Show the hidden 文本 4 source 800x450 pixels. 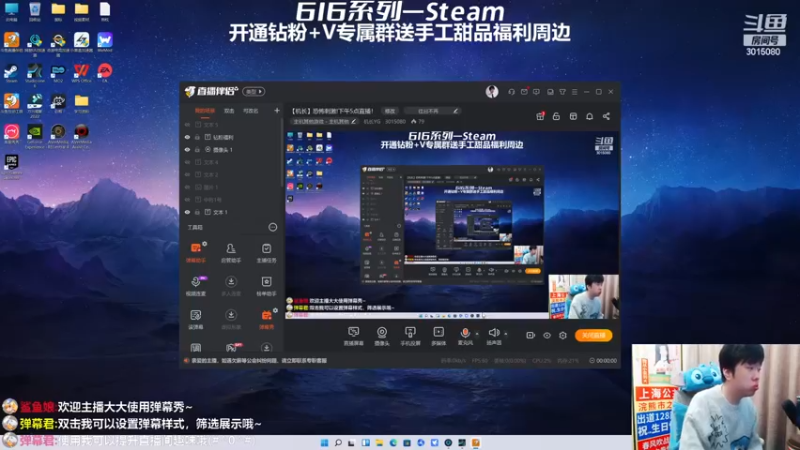[187, 162]
